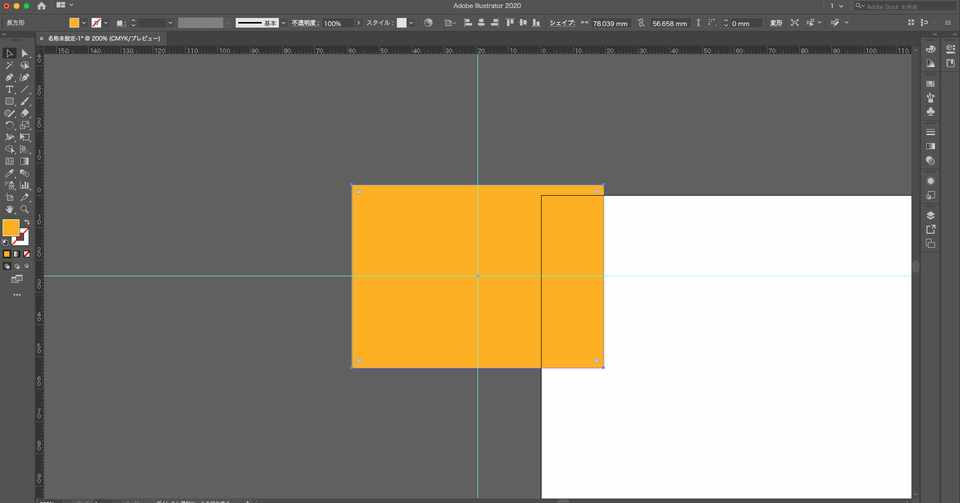Image resolution: width=960 pixels, height=503 pixels.
Task: Click the Transform label link
Action: click(776, 23)
